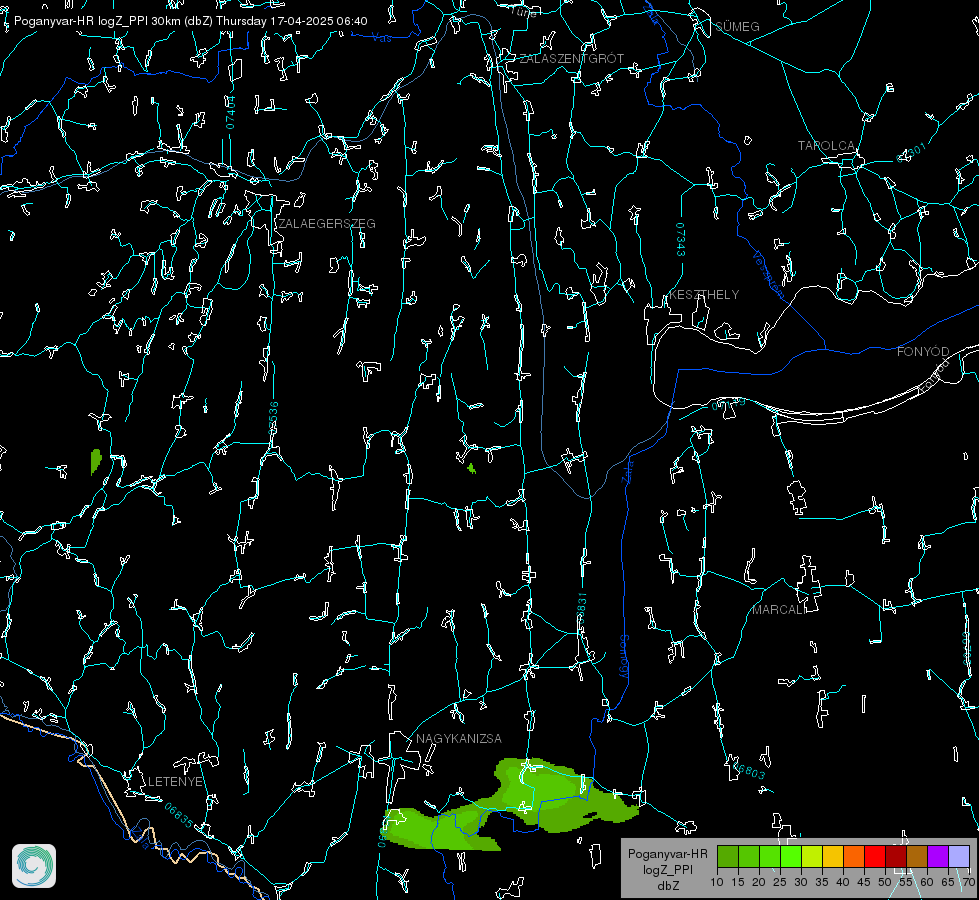This screenshot has width=979, height=900.
Task: Select the 50–55 dBZ dark red legend swatch
Action: [896, 856]
